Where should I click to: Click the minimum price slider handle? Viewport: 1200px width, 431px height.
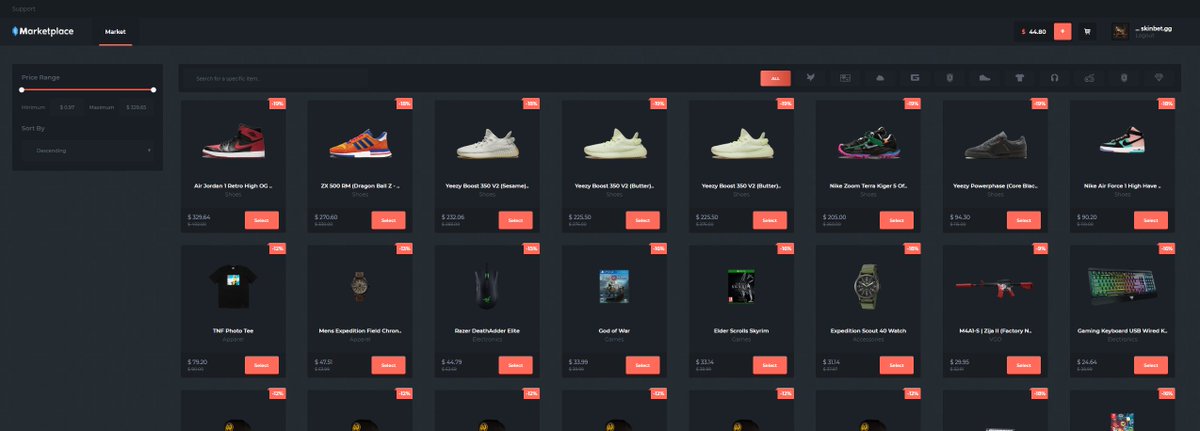(x=22, y=90)
